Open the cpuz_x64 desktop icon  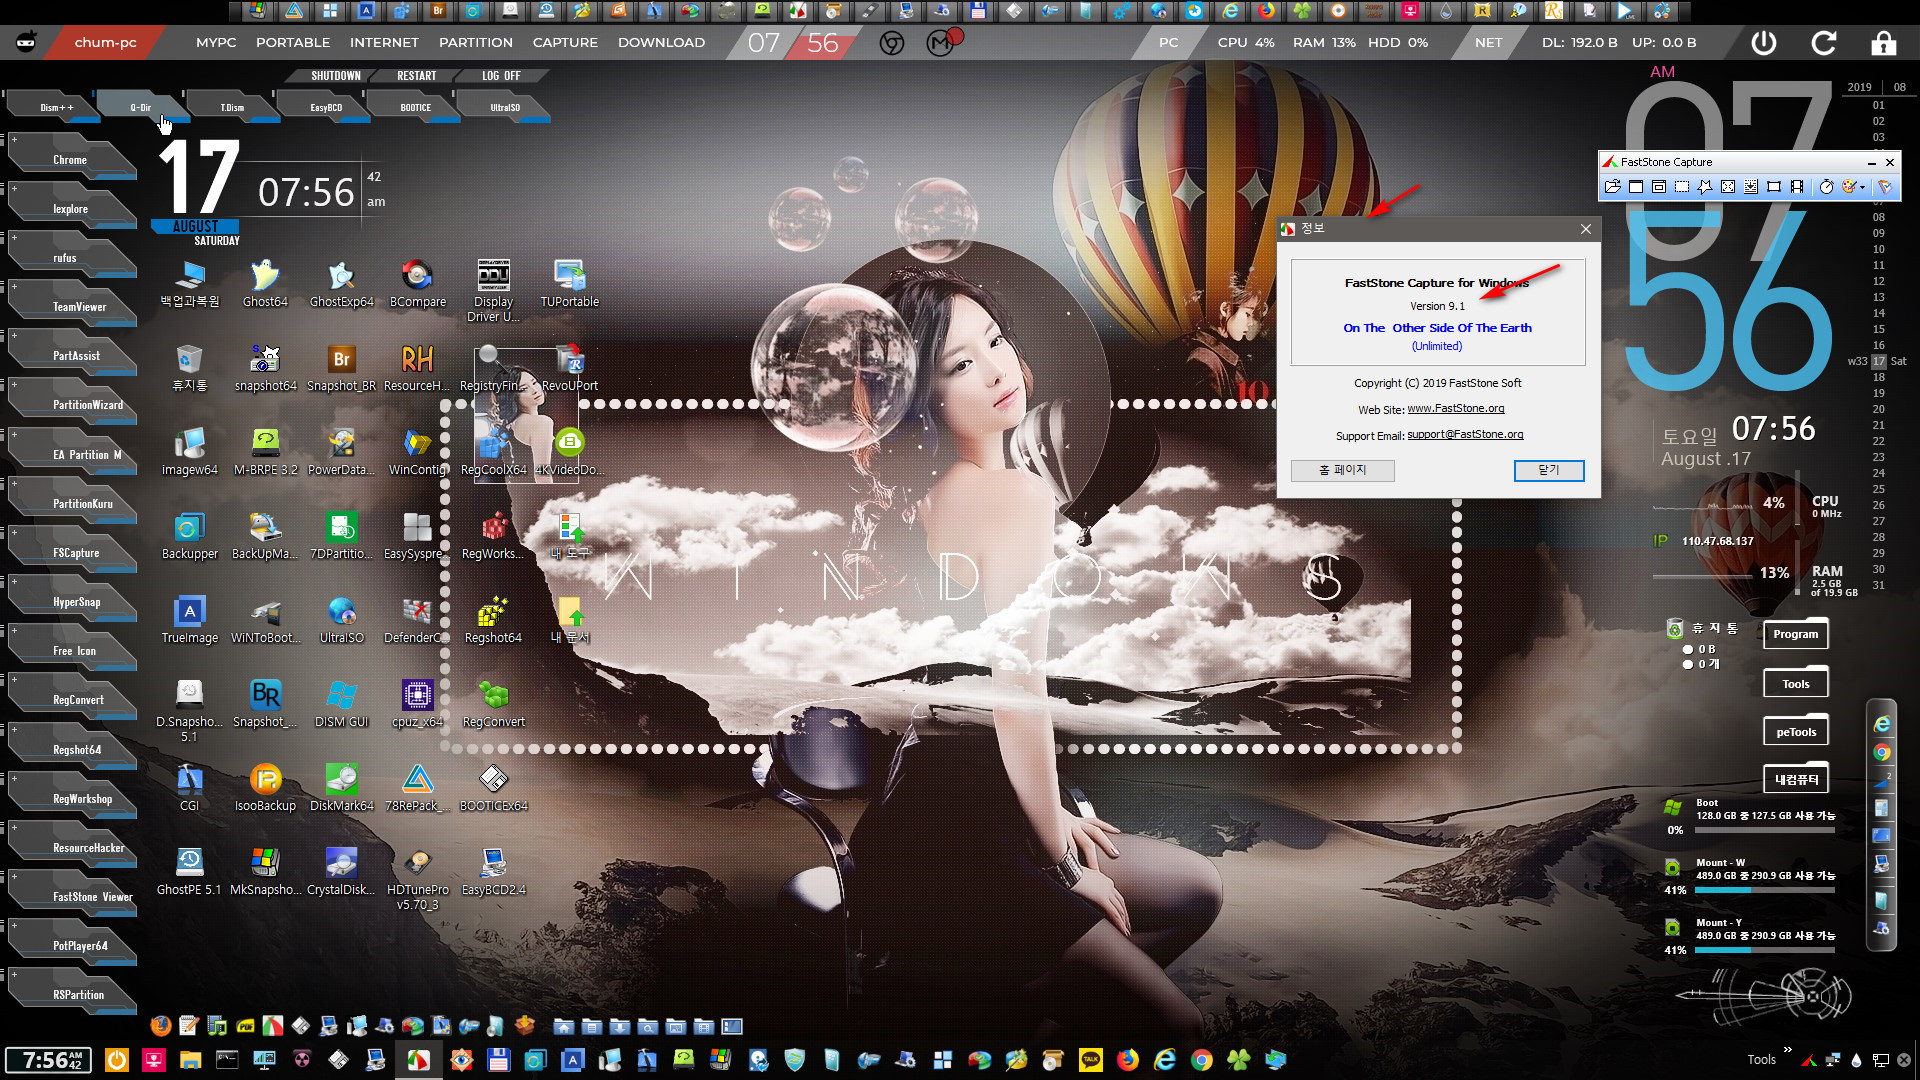(x=417, y=704)
